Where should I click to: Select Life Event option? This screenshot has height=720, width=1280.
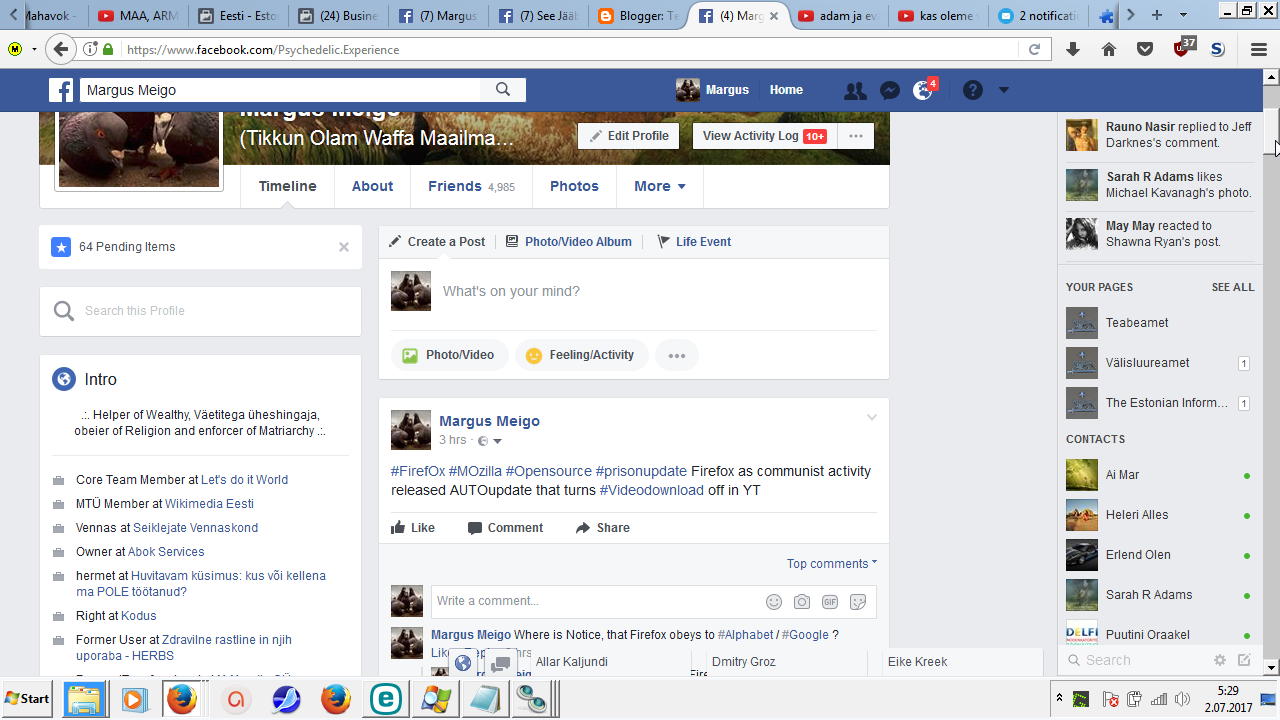tap(694, 242)
